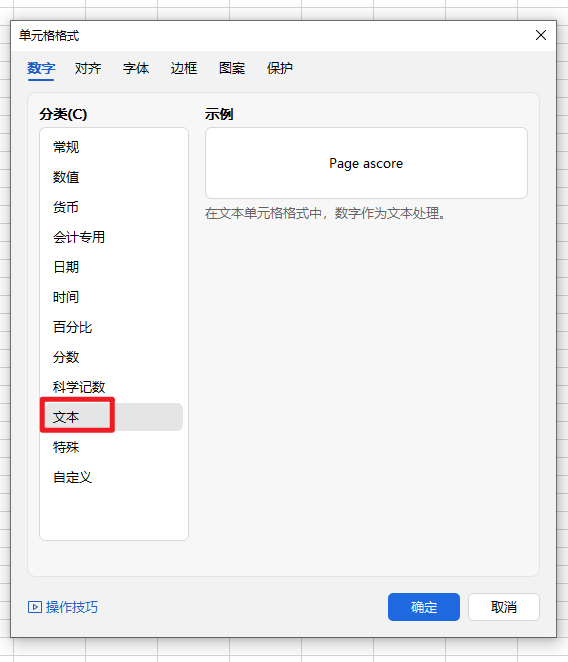Select the 文本 category
Image resolution: width=568 pixels, height=662 pixels.
pos(114,417)
